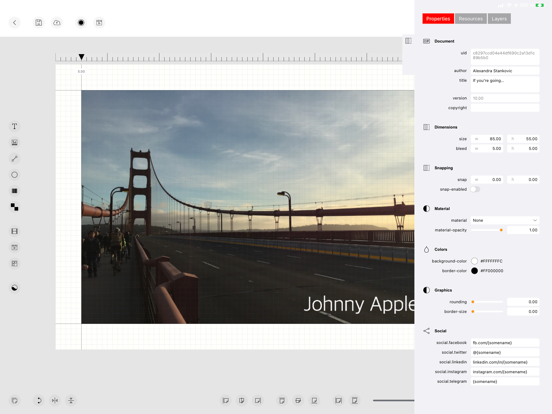Click the save document icon
Viewport: 552px width, 414px height.
tap(38, 23)
